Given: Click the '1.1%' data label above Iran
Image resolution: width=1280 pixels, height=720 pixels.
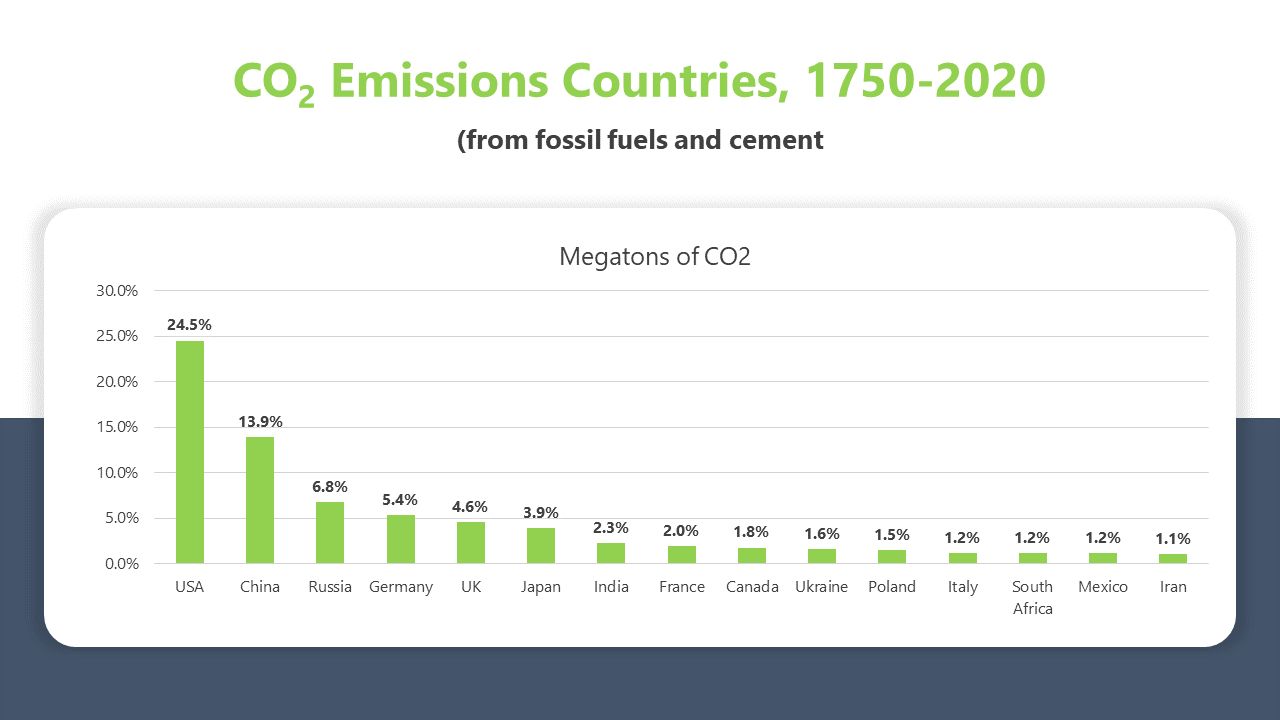Looking at the screenshot, I should tap(1173, 538).
